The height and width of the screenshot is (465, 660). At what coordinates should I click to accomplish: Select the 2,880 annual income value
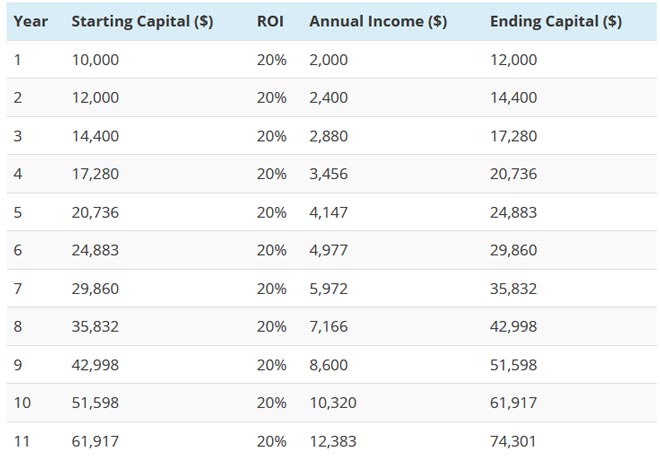point(329,136)
